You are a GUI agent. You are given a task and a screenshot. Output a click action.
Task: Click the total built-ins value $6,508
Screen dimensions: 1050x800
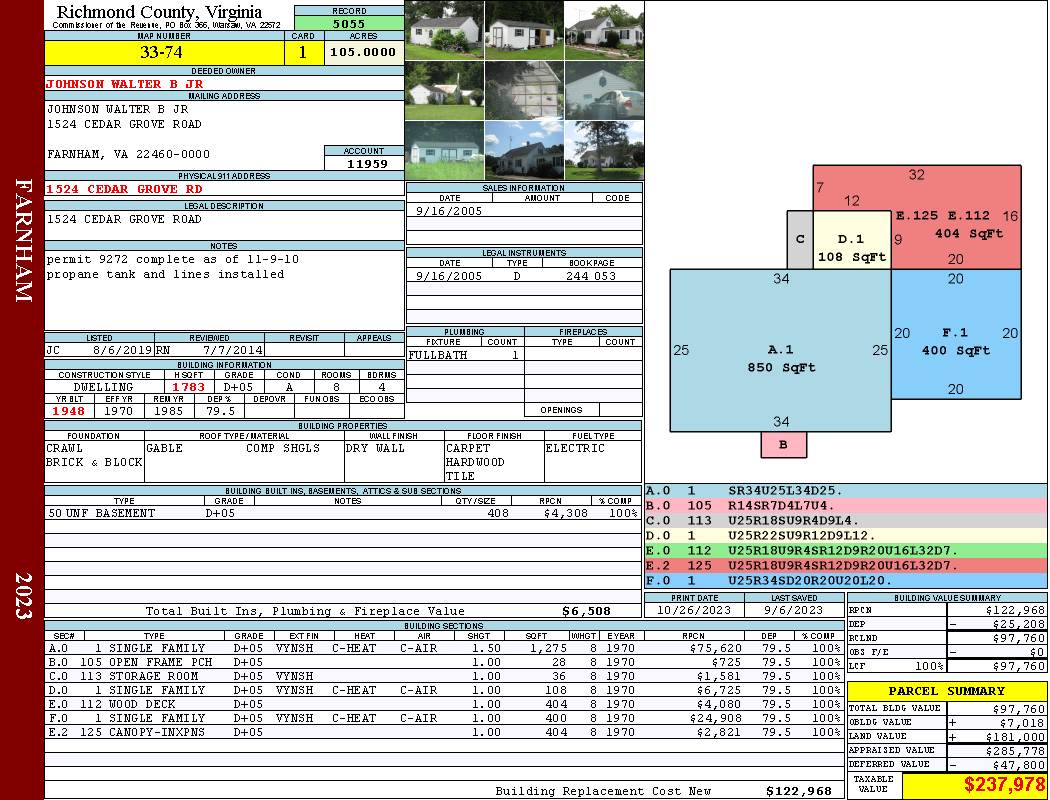586,611
